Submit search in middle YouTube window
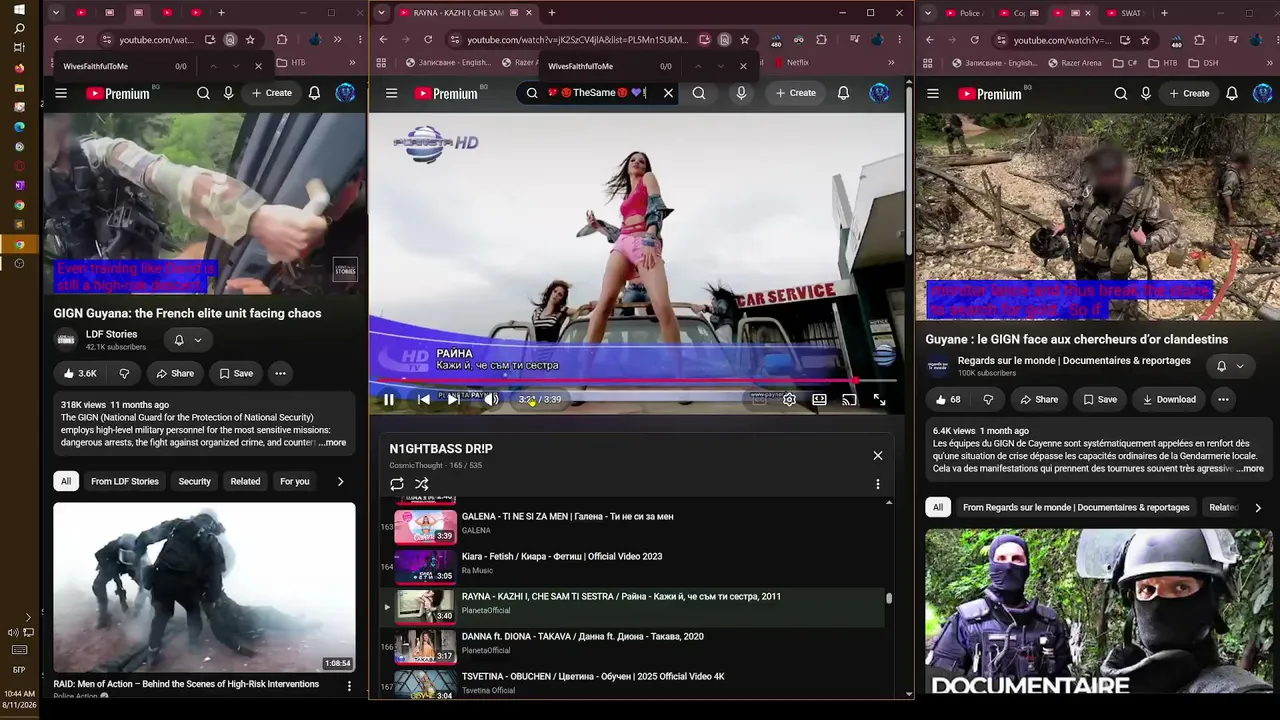 click(699, 93)
